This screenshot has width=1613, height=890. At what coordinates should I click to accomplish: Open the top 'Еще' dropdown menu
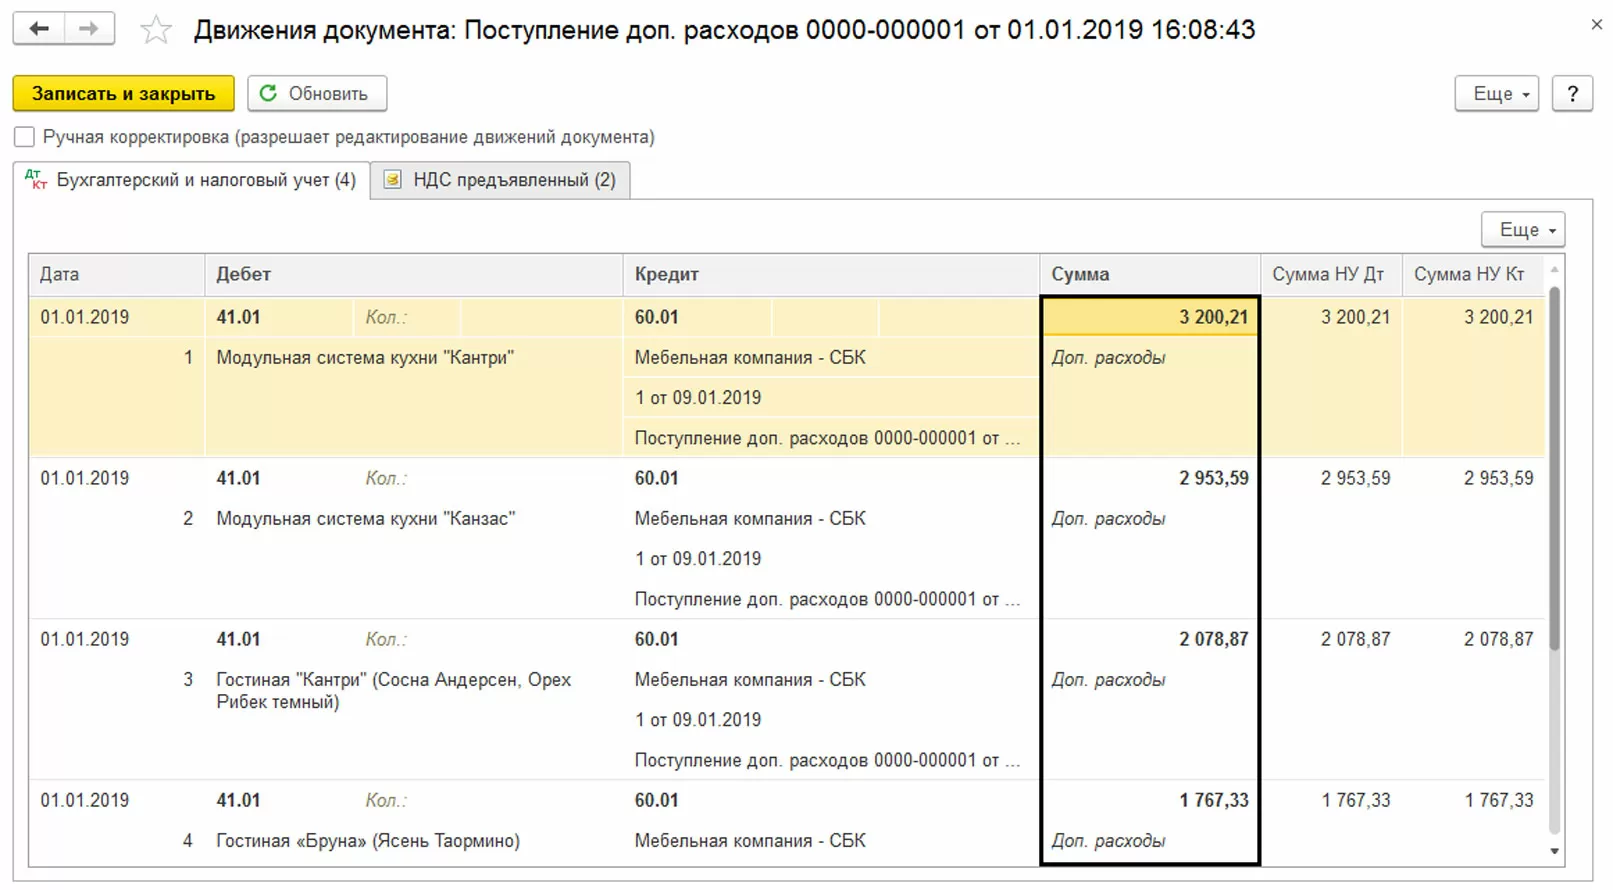click(x=1496, y=93)
